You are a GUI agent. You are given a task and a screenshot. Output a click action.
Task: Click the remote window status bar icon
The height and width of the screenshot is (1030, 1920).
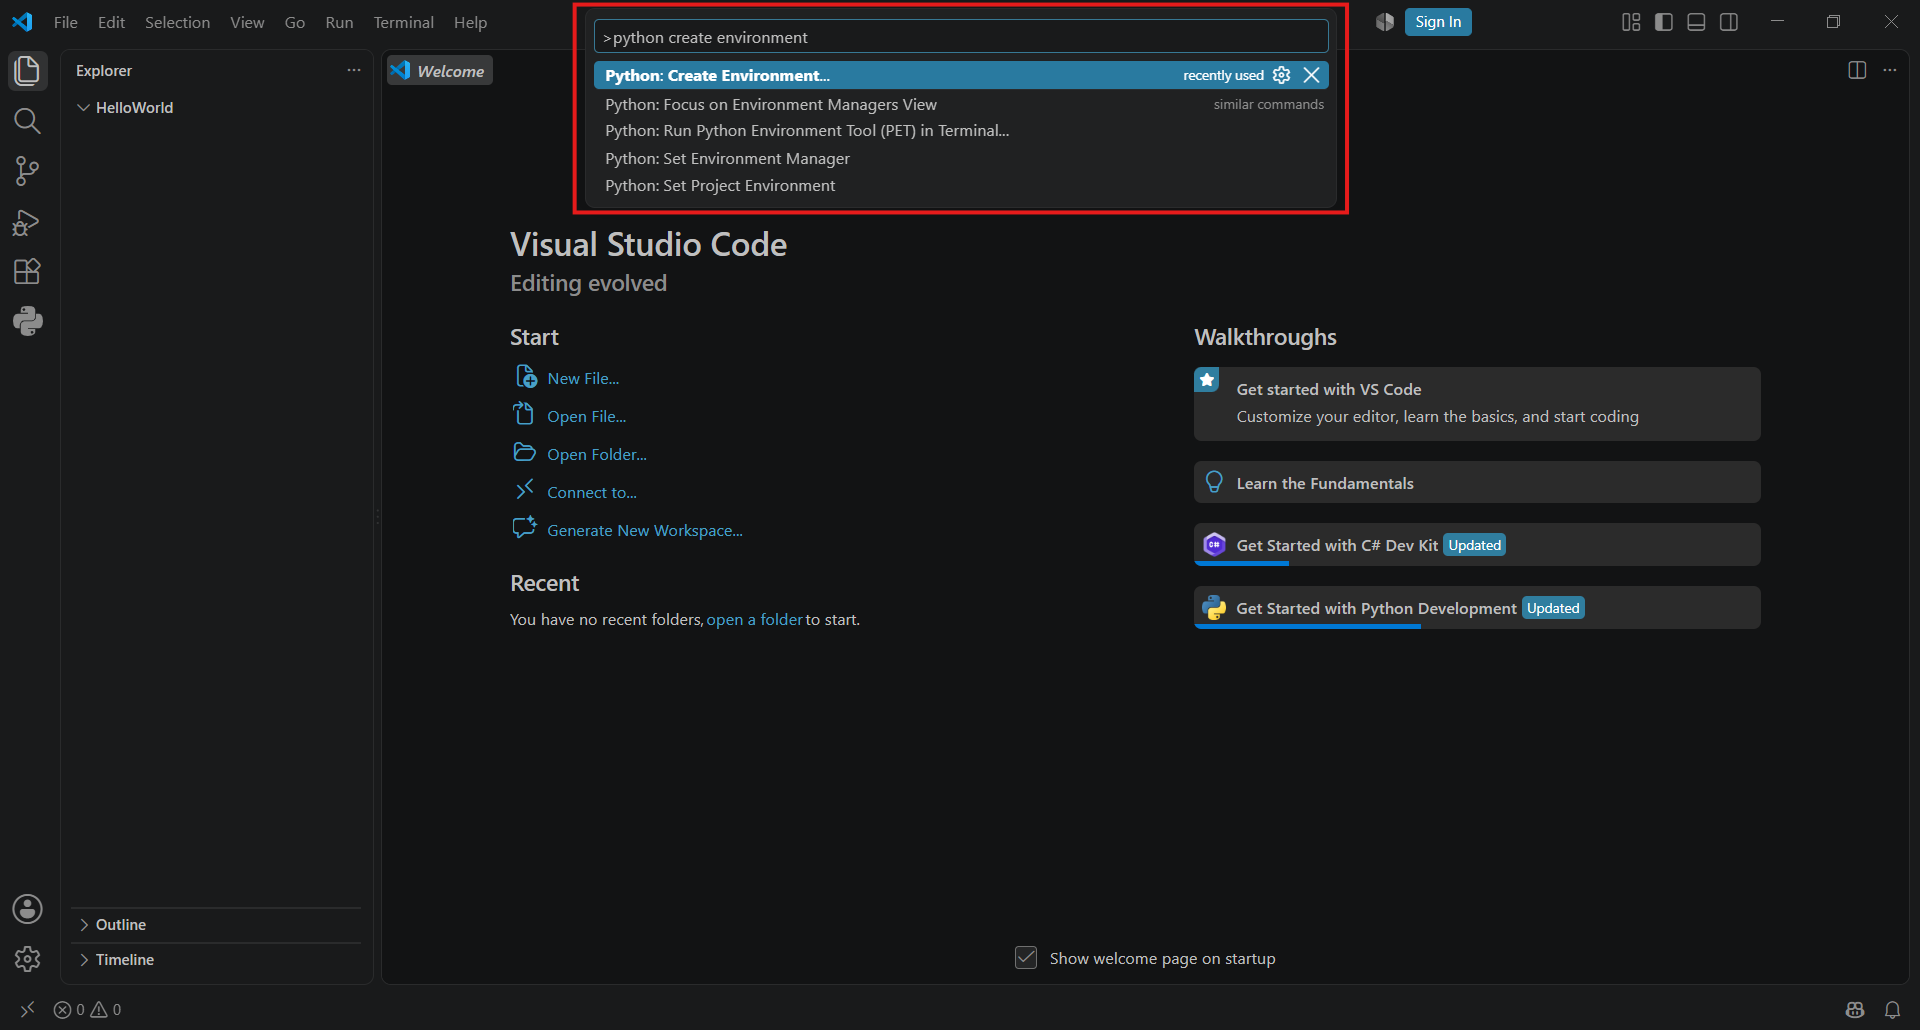tap(27, 1010)
